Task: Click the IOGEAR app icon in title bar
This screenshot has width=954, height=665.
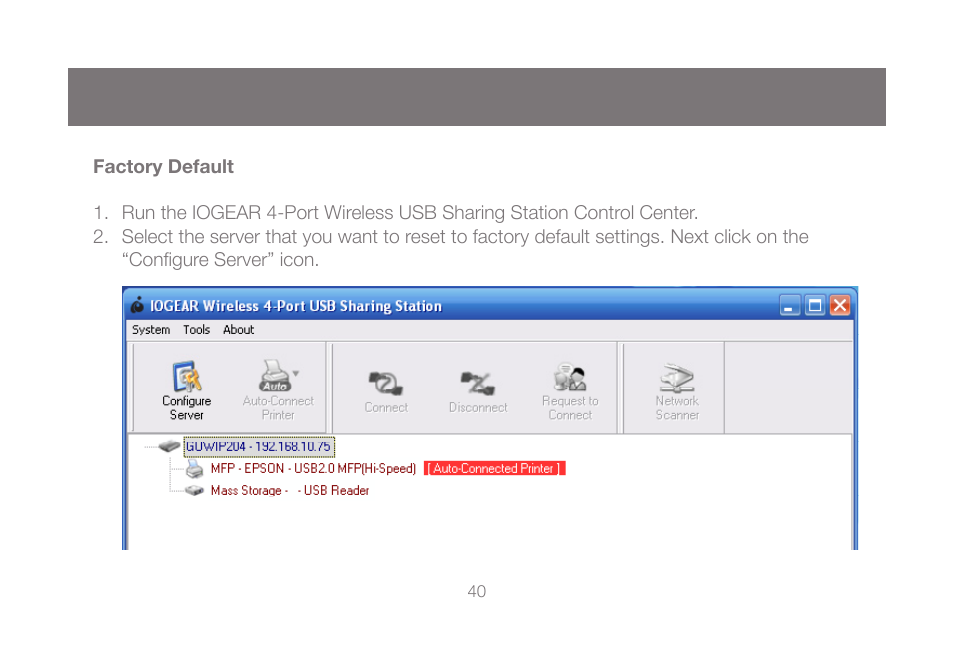Action: point(138,305)
